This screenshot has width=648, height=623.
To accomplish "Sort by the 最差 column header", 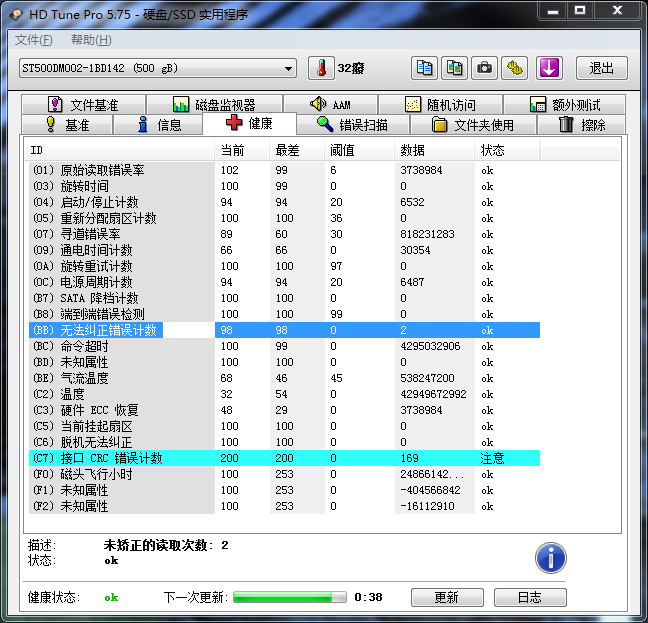I will (297, 150).
